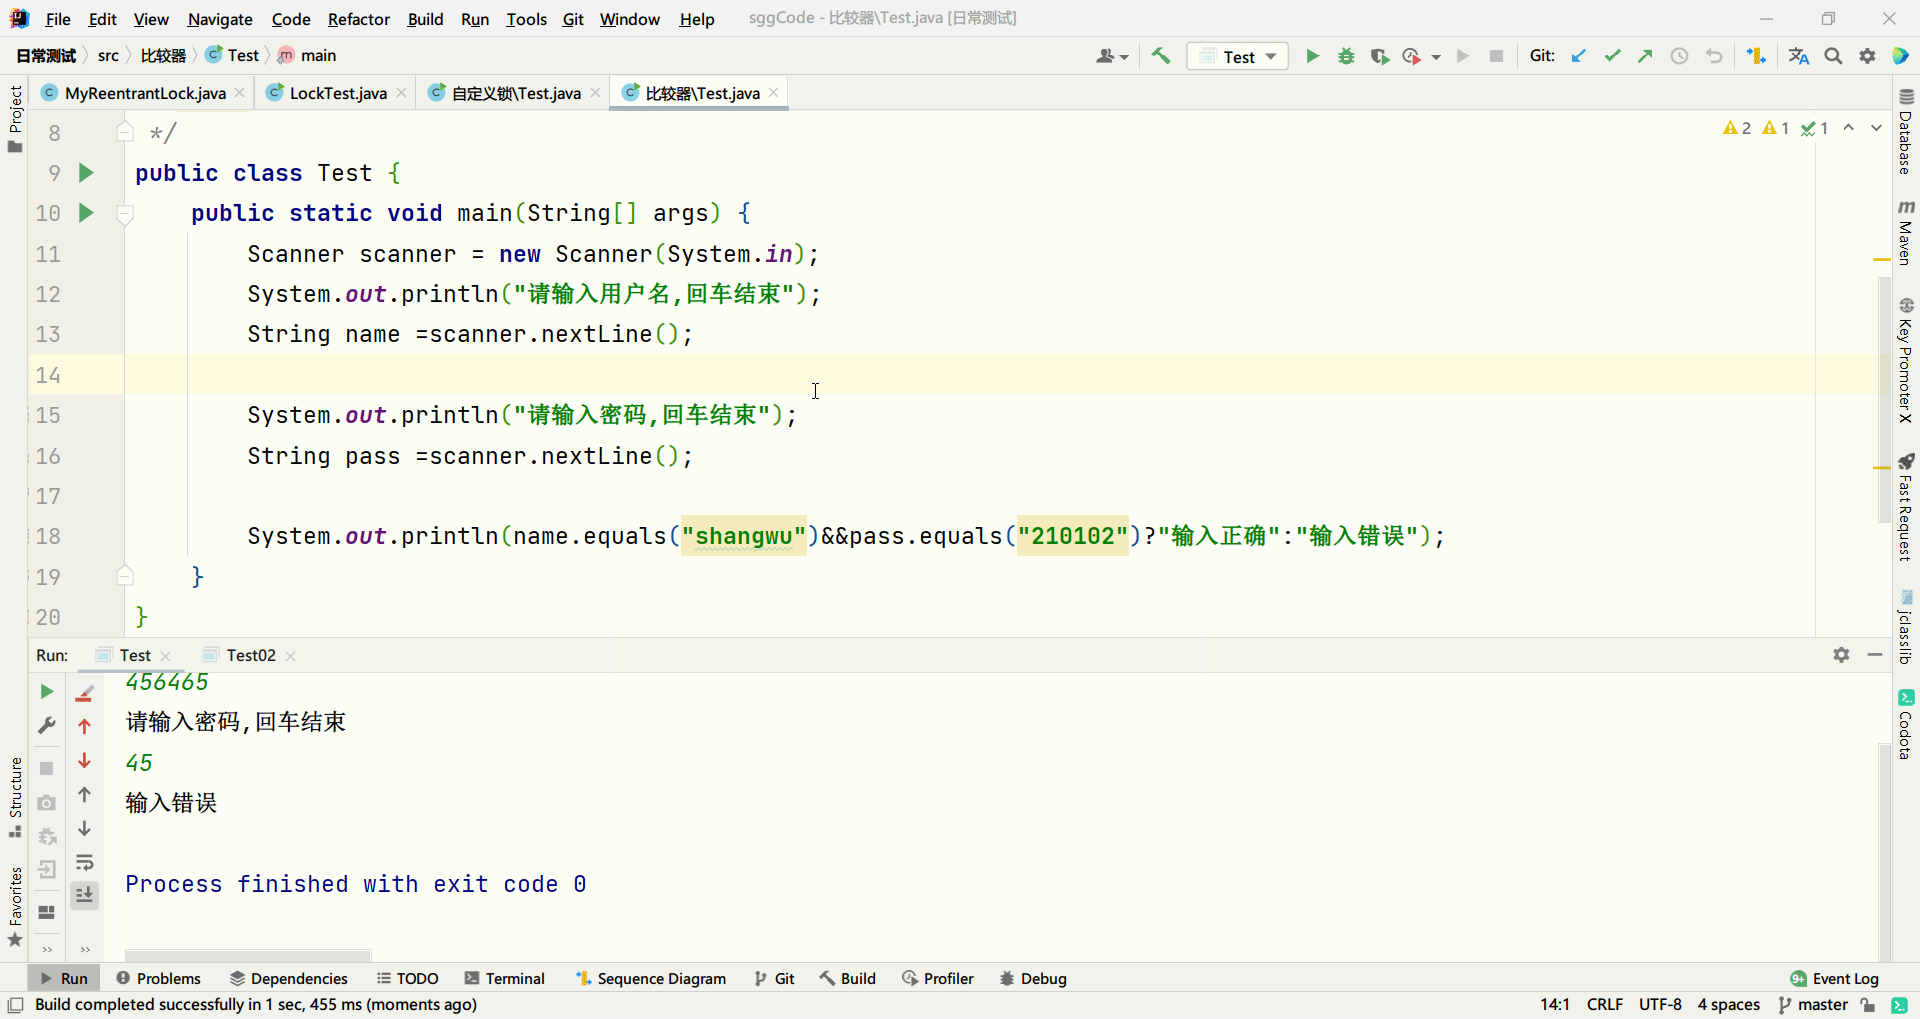Switch to MyReentrantLock.java tab
1920x1019 pixels.
144,93
